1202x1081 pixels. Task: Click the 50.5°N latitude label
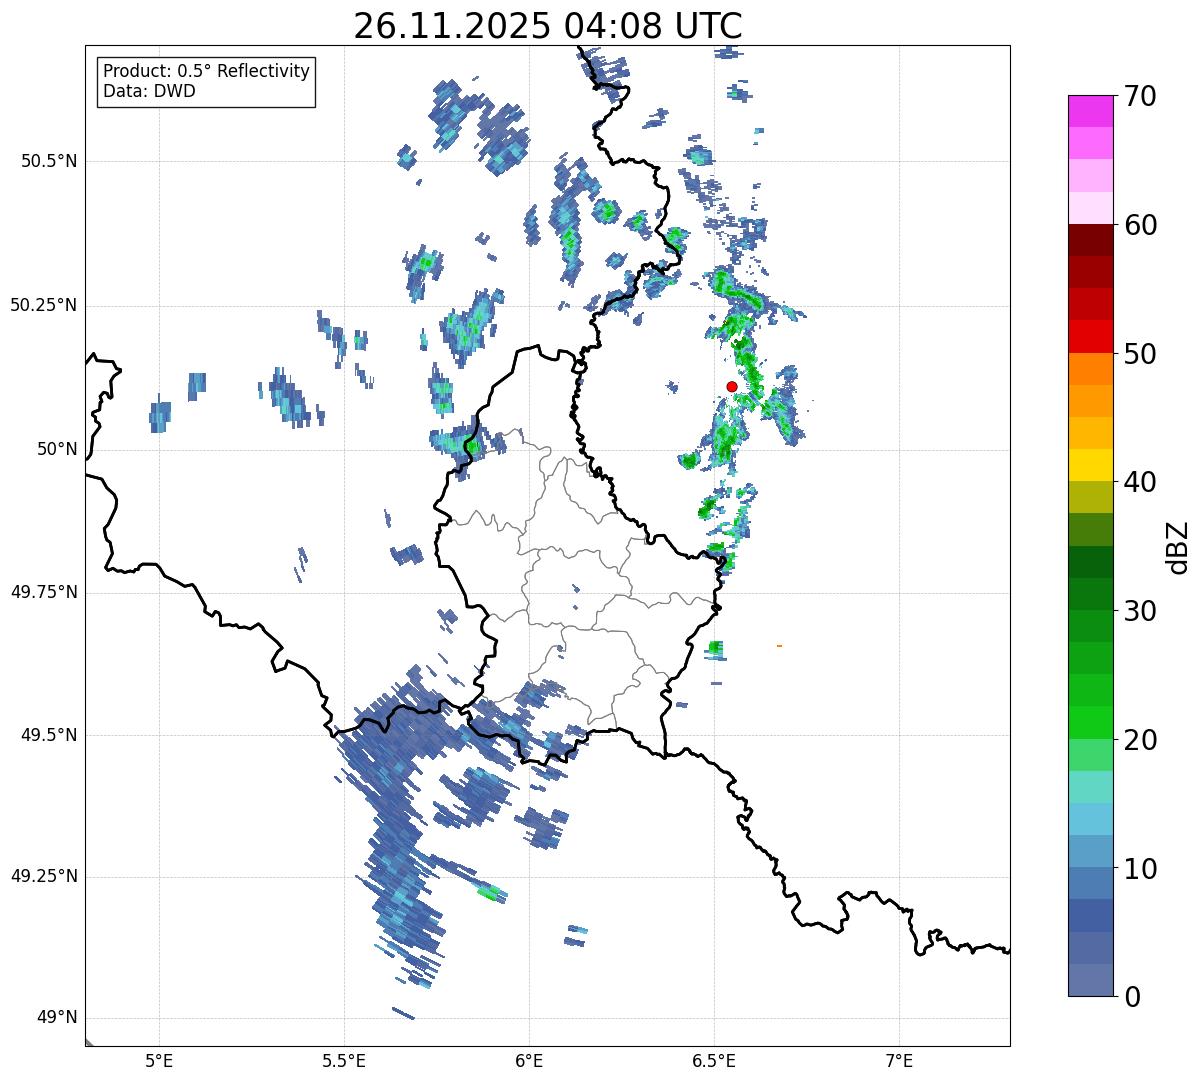(x=49, y=161)
